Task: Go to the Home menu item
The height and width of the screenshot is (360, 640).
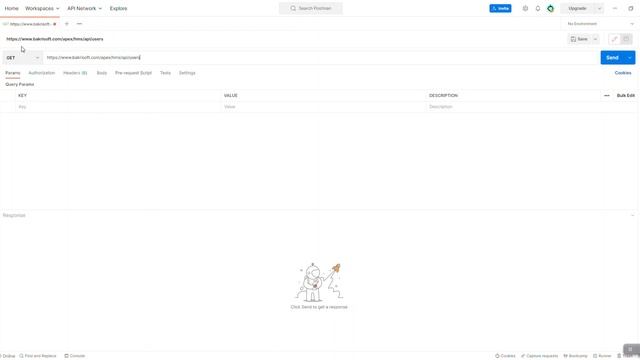Action: tap(11, 8)
